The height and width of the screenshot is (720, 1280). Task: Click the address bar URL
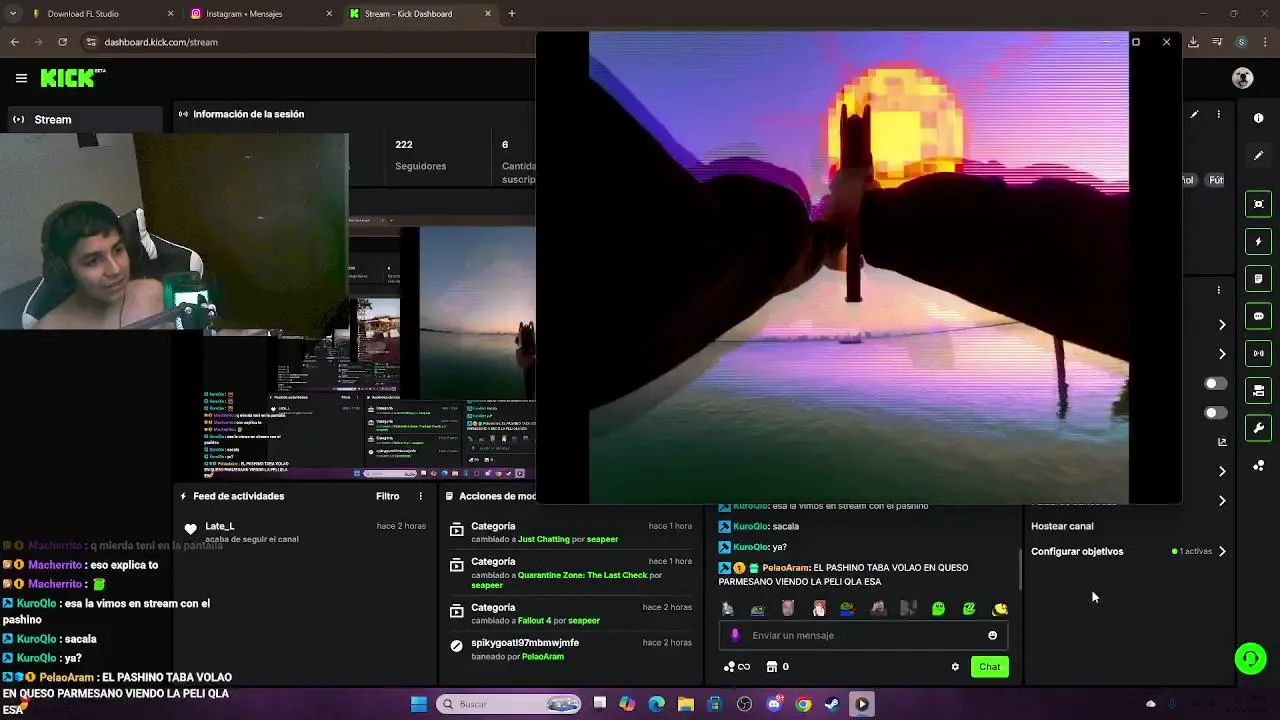[161, 42]
